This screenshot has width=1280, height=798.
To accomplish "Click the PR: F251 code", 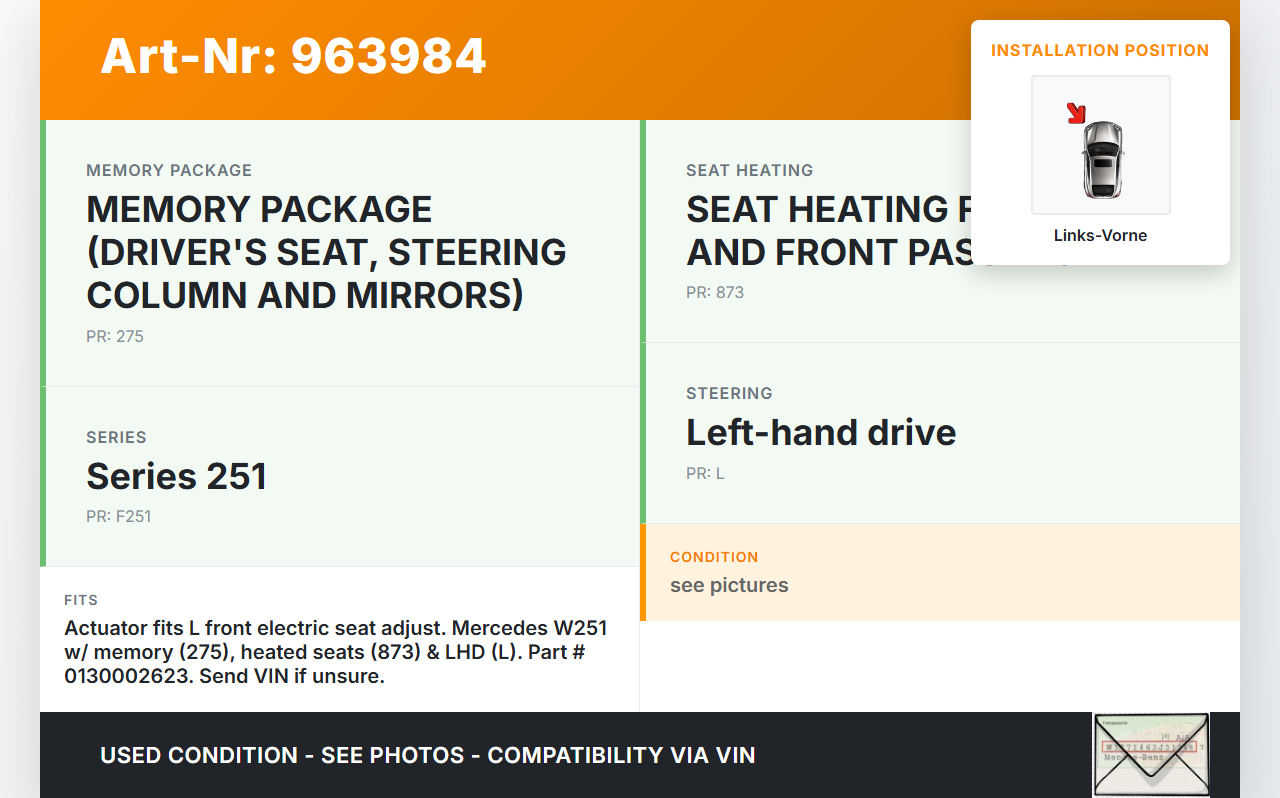I will pyautogui.click(x=118, y=517).
